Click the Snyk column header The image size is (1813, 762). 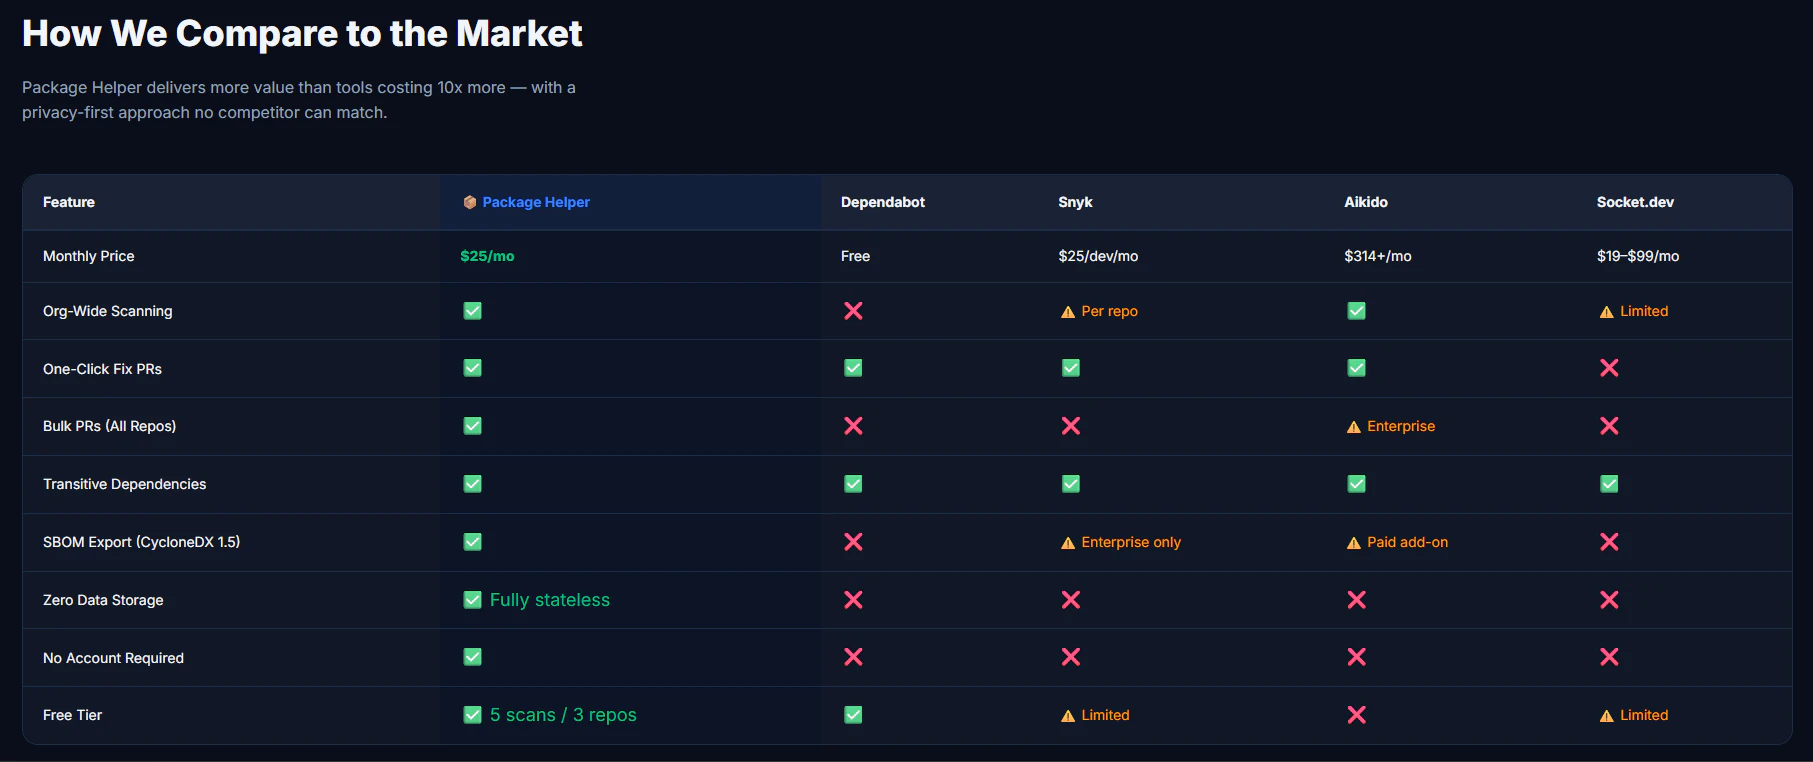(1075, 202)
